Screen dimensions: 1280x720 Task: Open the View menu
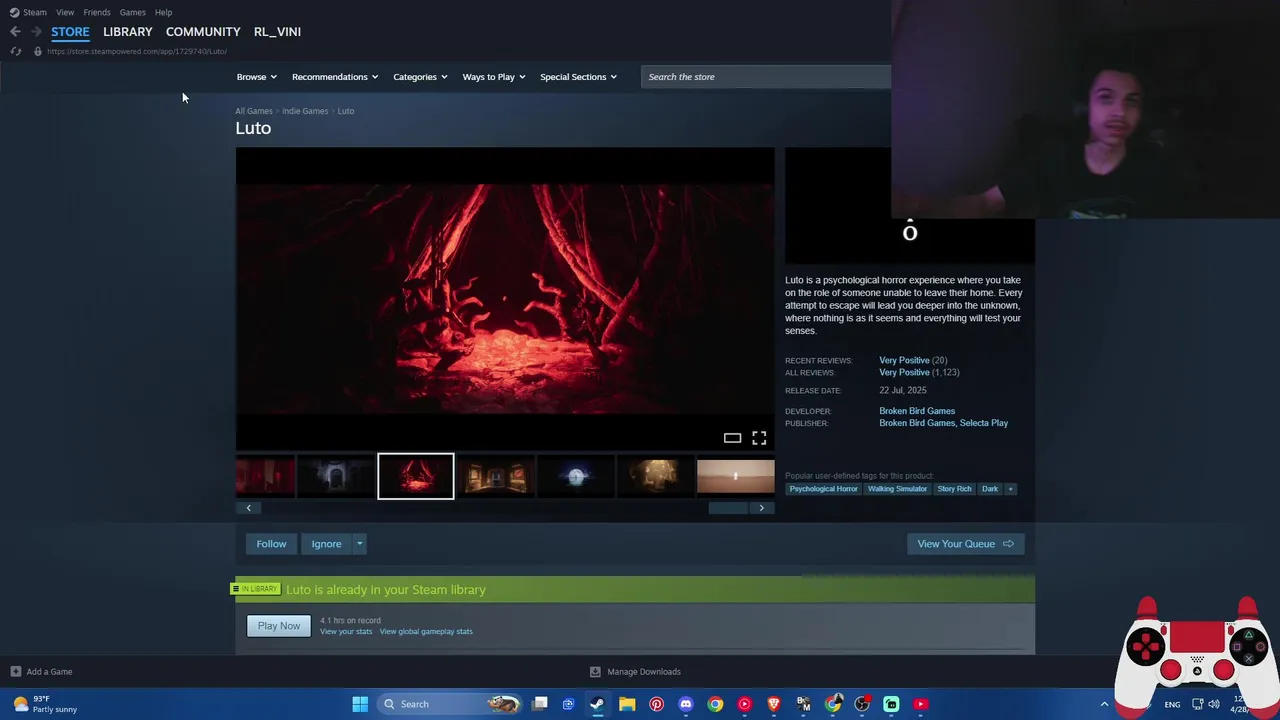tap(65, 12)
